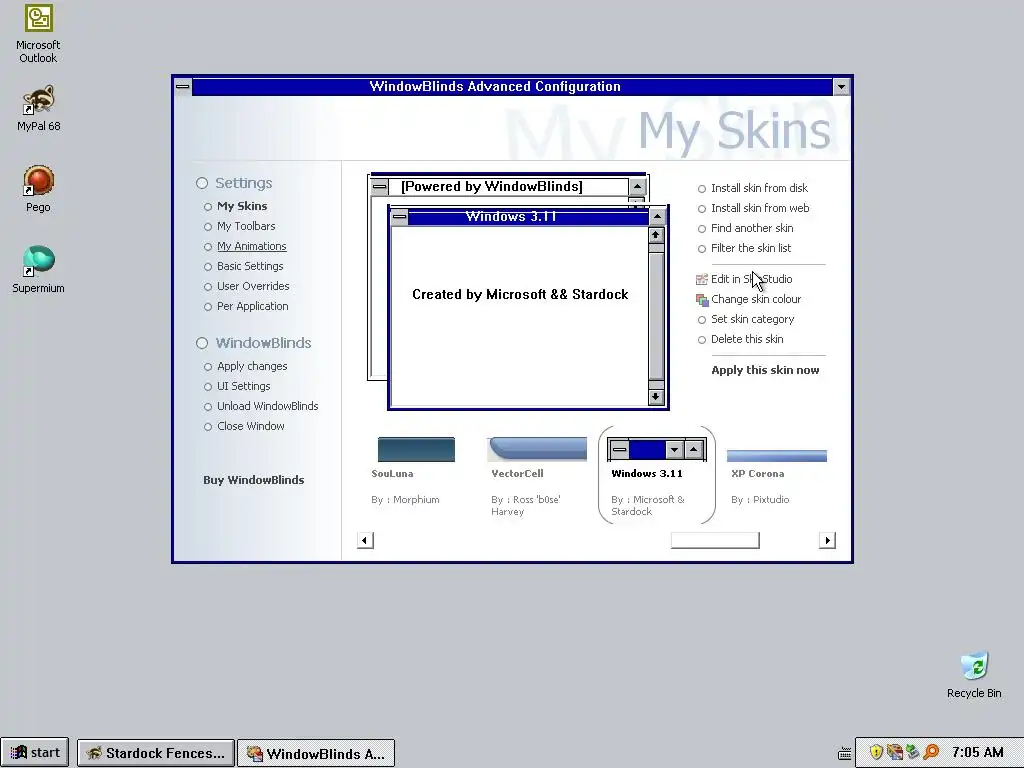Choose Install skin from web

[760, 208]
